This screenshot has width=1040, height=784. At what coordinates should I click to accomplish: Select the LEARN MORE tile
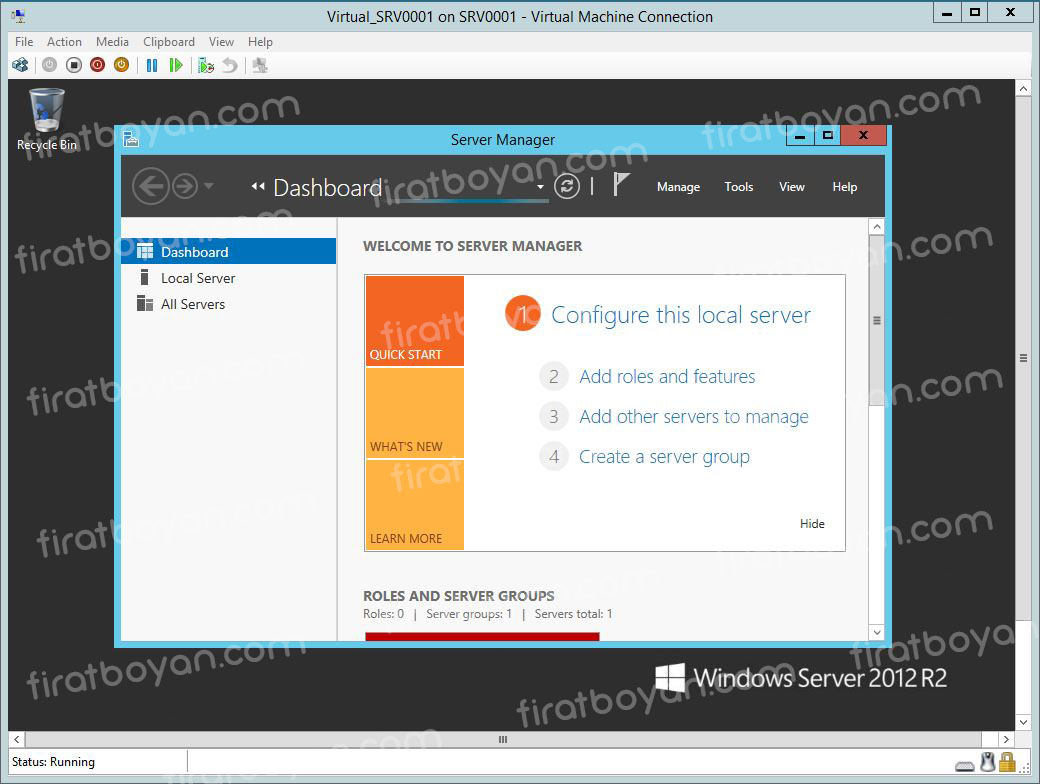415,505
